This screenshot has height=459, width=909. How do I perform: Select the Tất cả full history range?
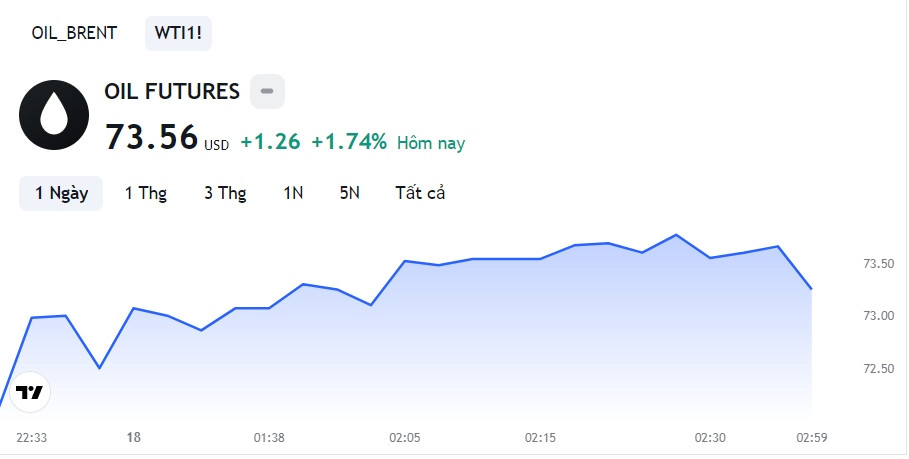pos(420,193)
